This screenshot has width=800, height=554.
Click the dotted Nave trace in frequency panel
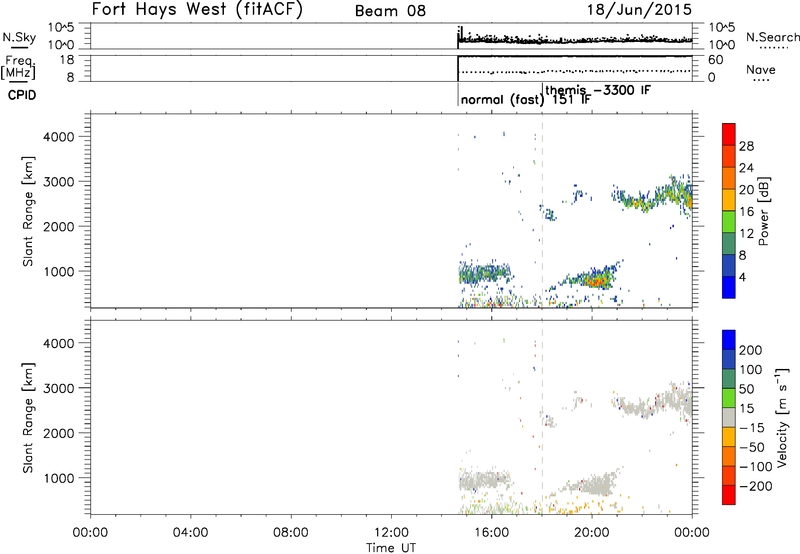click(x=576, y=71)
